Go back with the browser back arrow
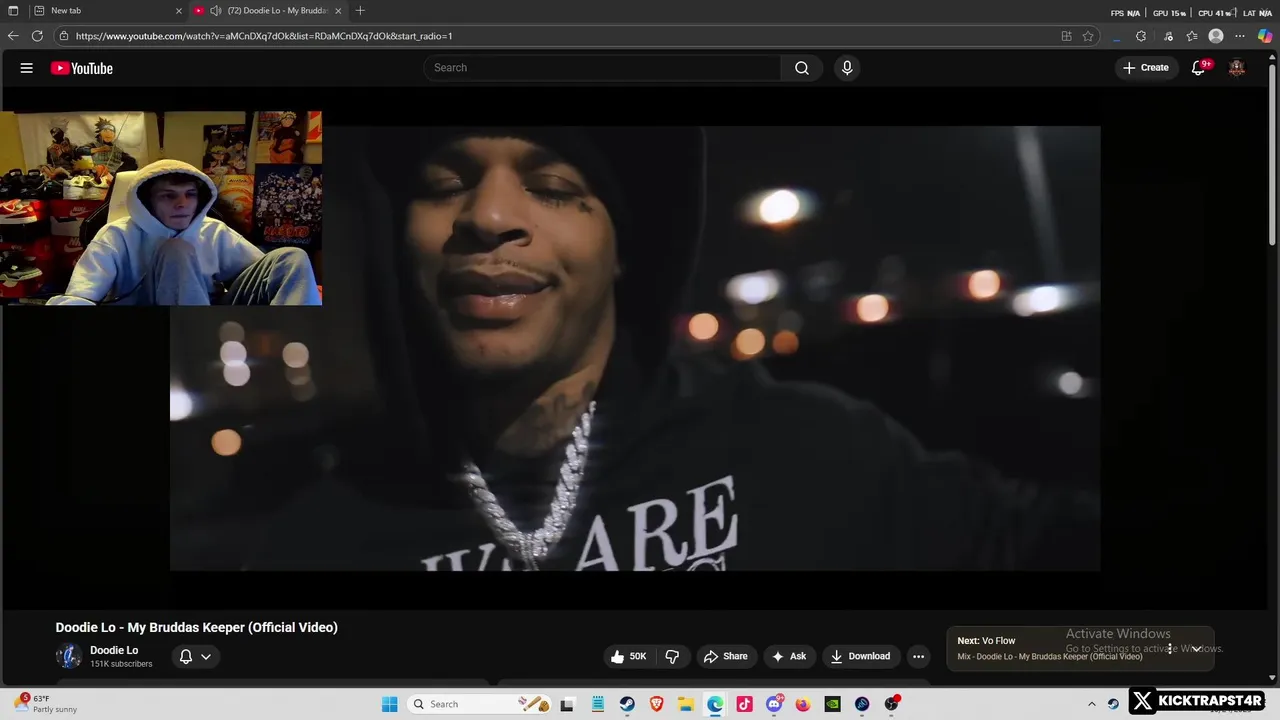 [13, 36]
